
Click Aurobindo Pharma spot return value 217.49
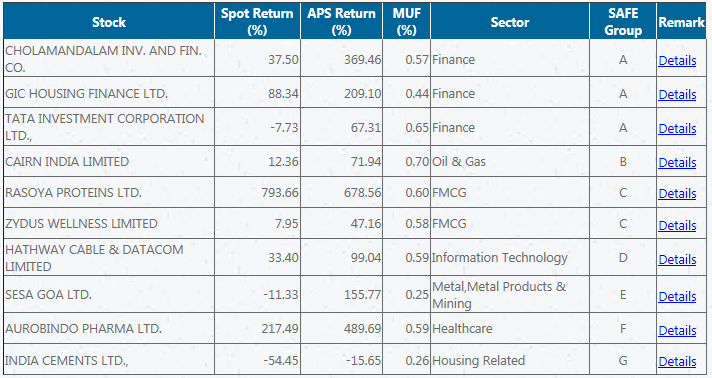coord(280,328)
